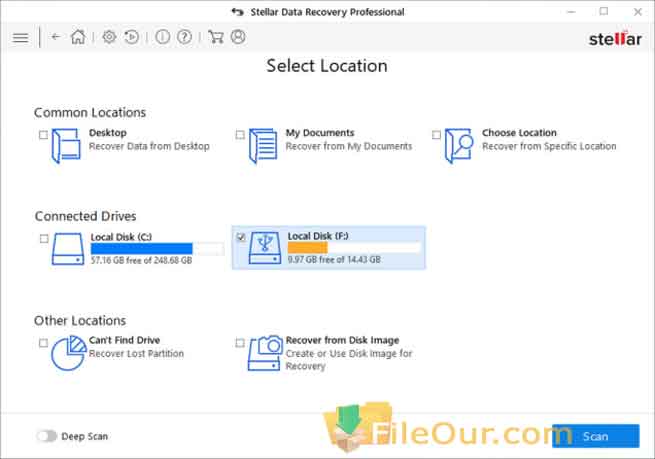The height and width of the screenshot is (459, 655).
Task: Open the hamburger menu
Action: click(x=20, y=38)
